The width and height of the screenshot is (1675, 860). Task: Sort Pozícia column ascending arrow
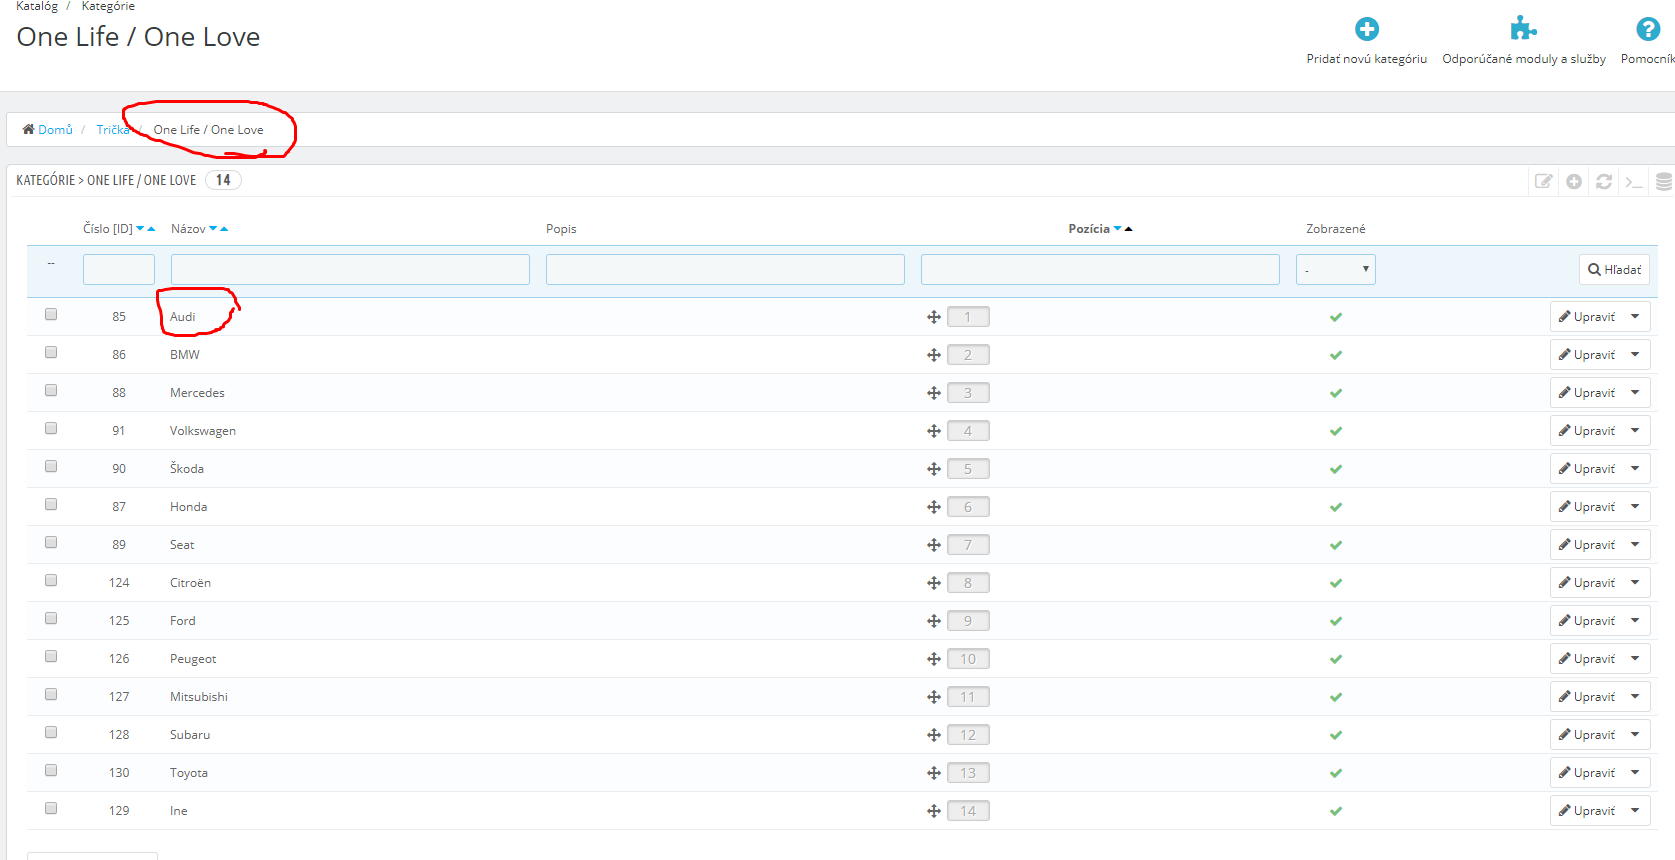[1128, 229]
